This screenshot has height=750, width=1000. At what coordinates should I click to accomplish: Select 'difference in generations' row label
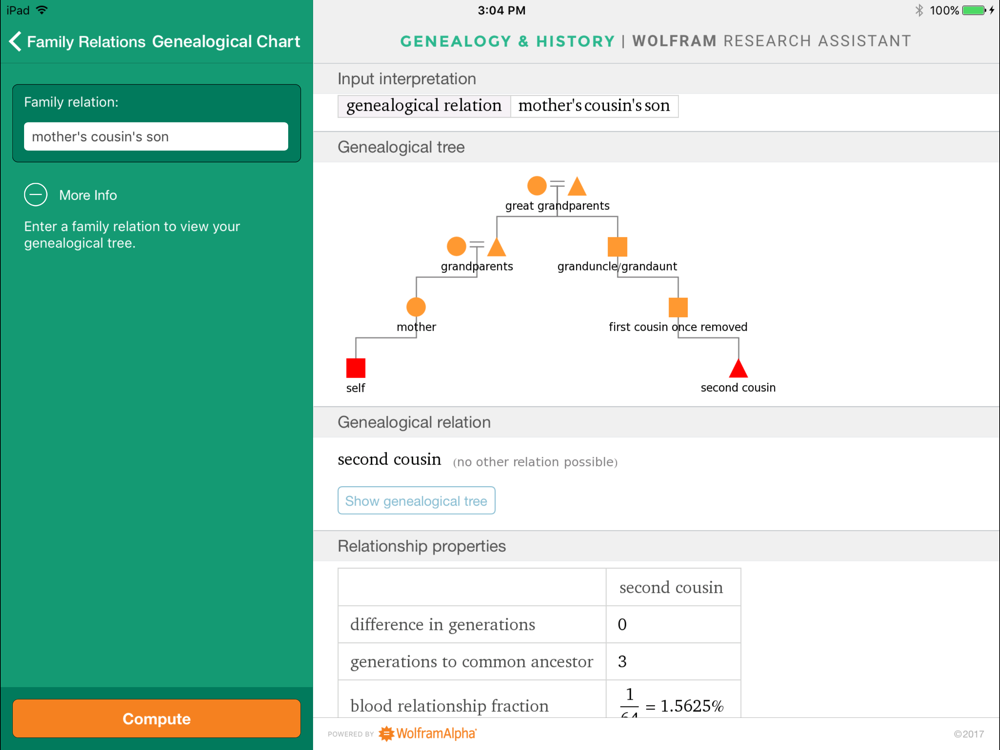443,624
